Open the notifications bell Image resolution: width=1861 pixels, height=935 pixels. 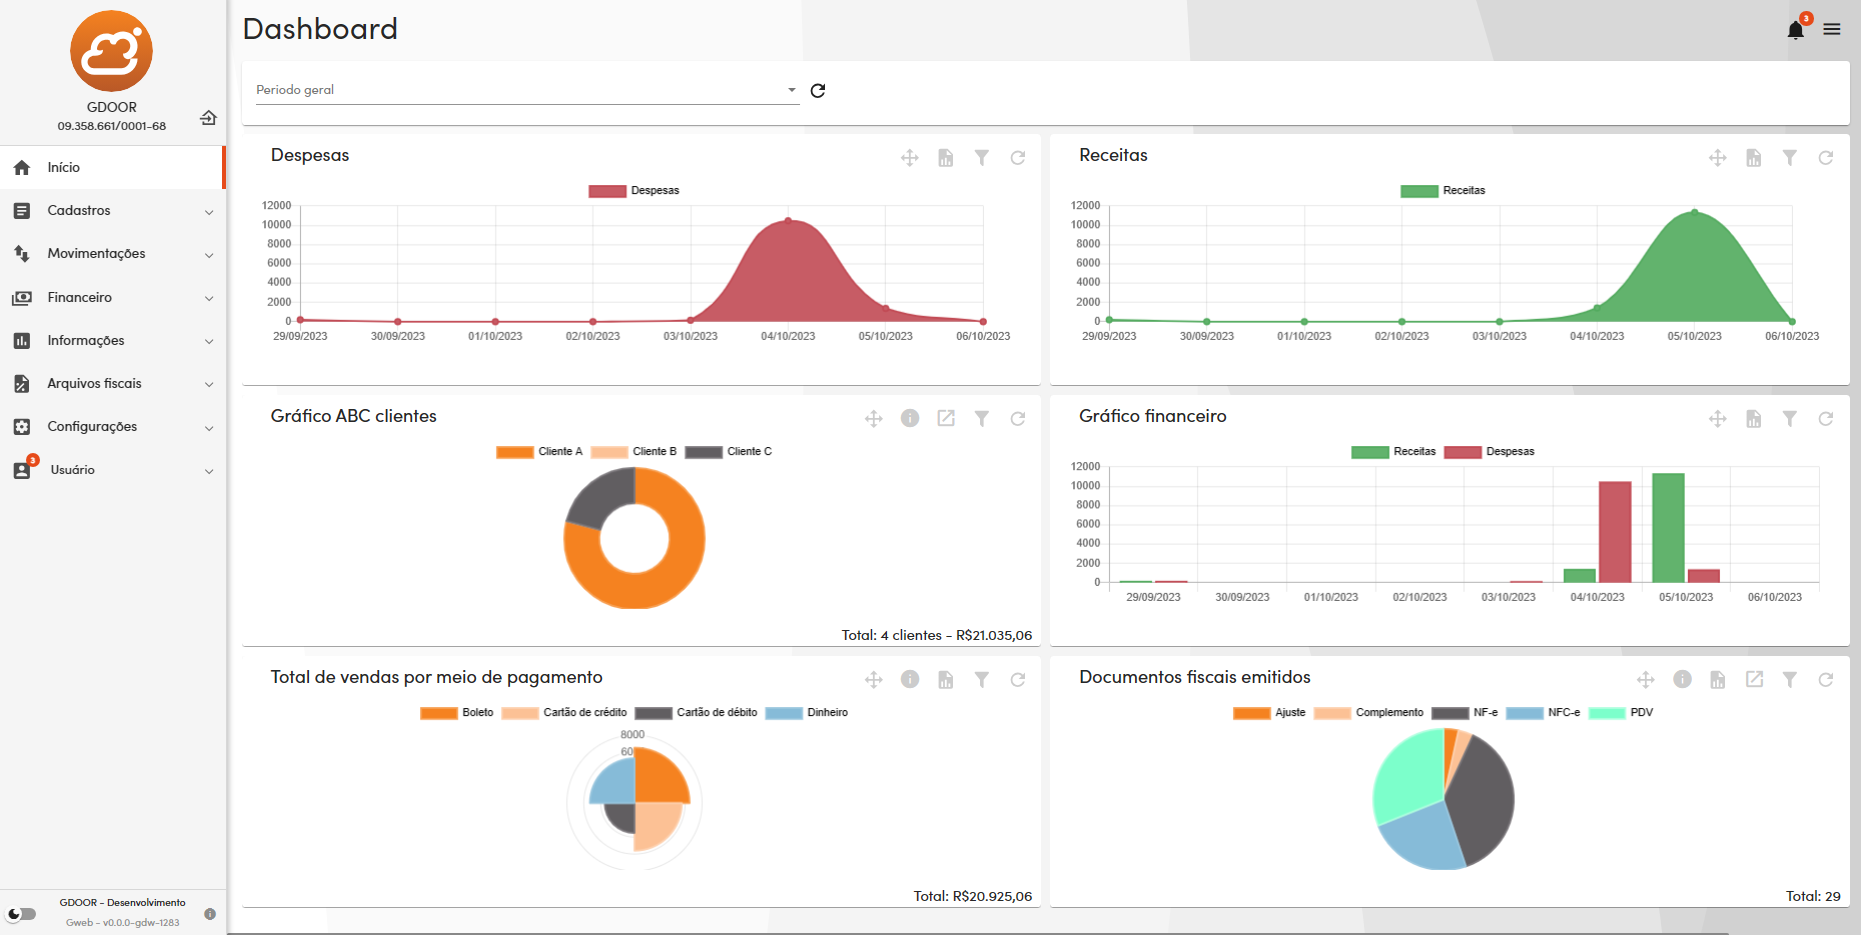coord(1796,29)
